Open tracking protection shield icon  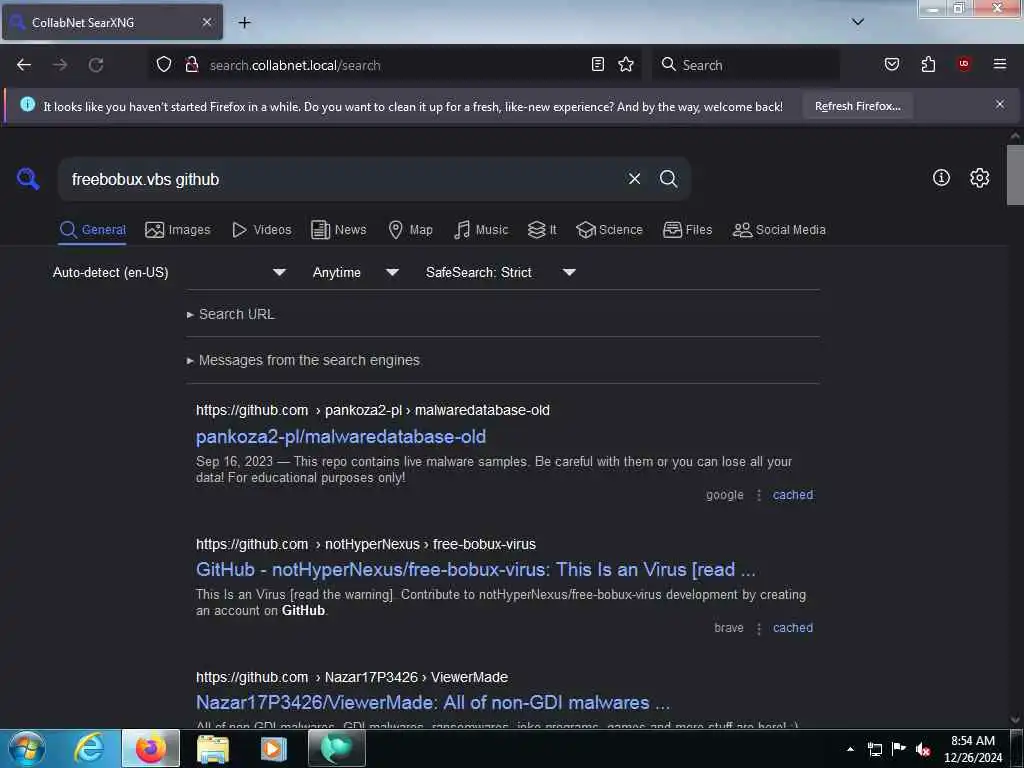tap(164, 64)
